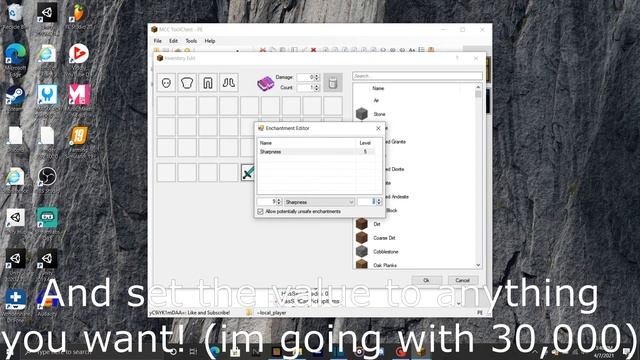Viewport: 640px width, 360px height.
Task: Open the Help menu
Action: [210, 41]
